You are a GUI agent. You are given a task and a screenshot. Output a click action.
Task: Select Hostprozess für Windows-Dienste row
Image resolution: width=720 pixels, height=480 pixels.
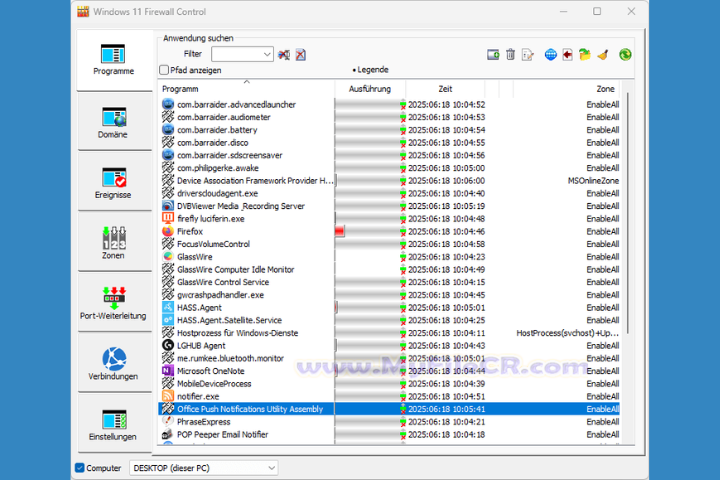click(389, 333)
